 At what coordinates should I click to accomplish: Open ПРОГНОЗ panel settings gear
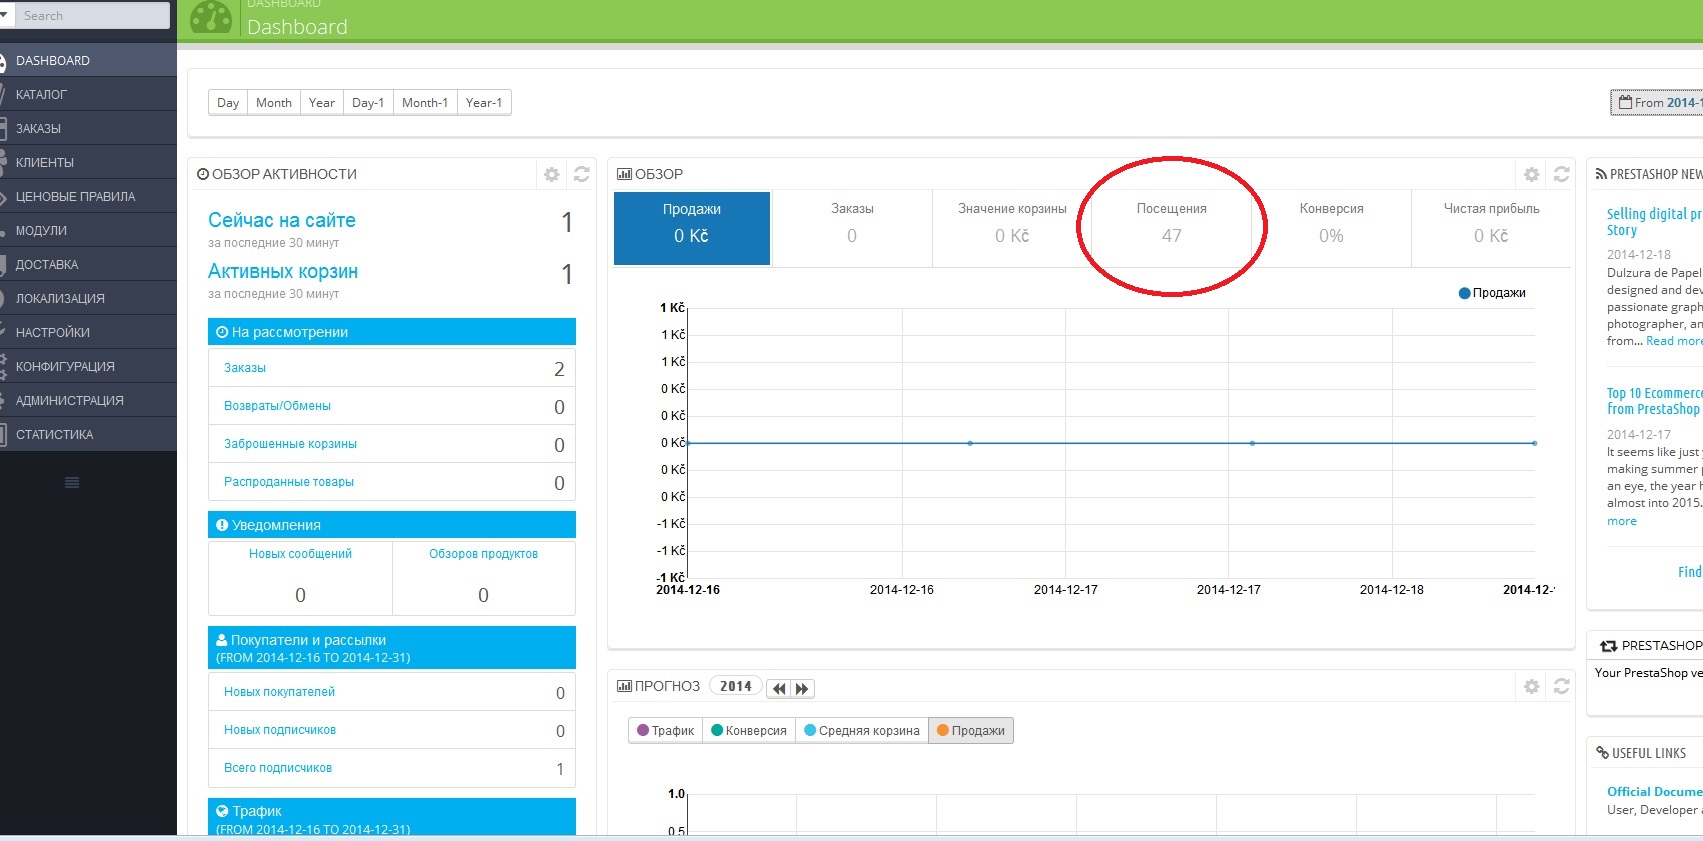[1531, 686]
